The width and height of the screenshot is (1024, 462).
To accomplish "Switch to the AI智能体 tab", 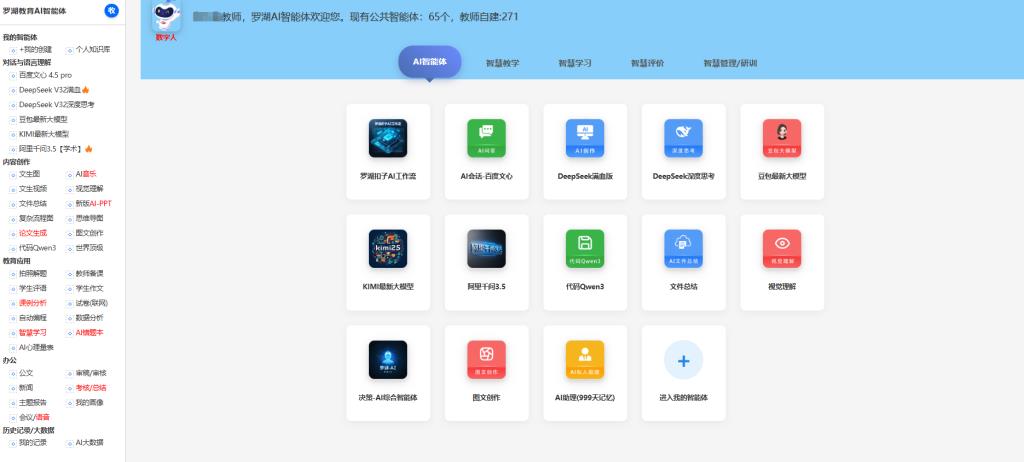I will [x=430, y=62].
